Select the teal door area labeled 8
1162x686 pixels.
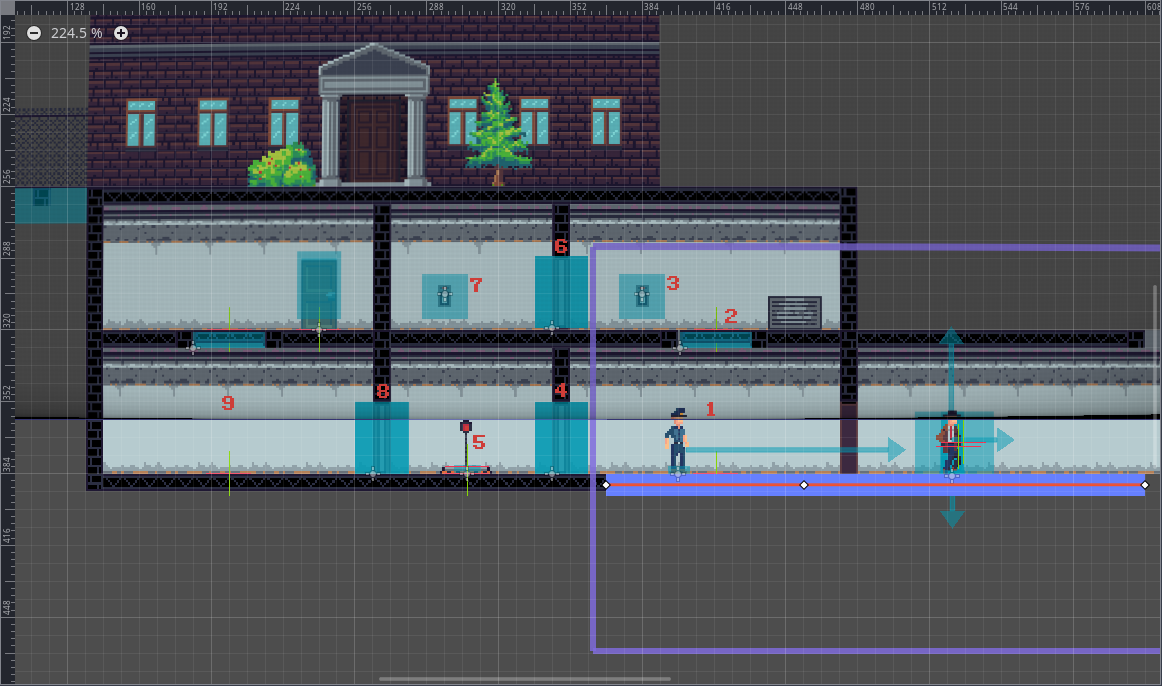(x=381, y=437)
